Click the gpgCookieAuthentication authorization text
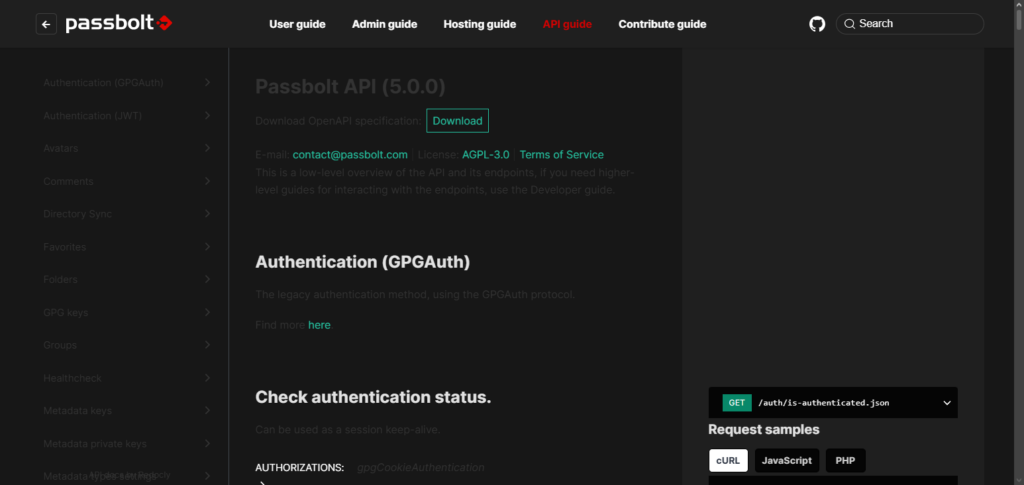Image resolution: width=1024 pixels, height=485 pixels. pos(421,467)
